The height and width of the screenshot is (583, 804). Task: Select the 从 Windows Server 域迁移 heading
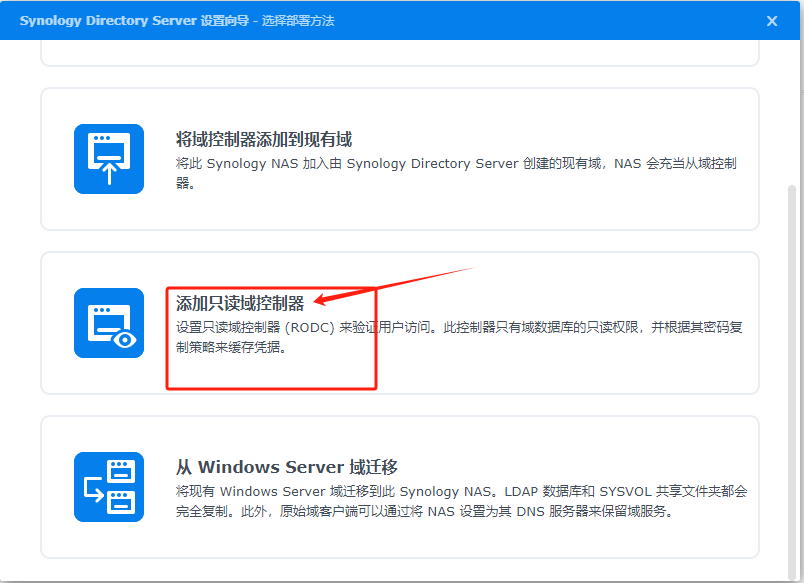click(x=287, y=467)
